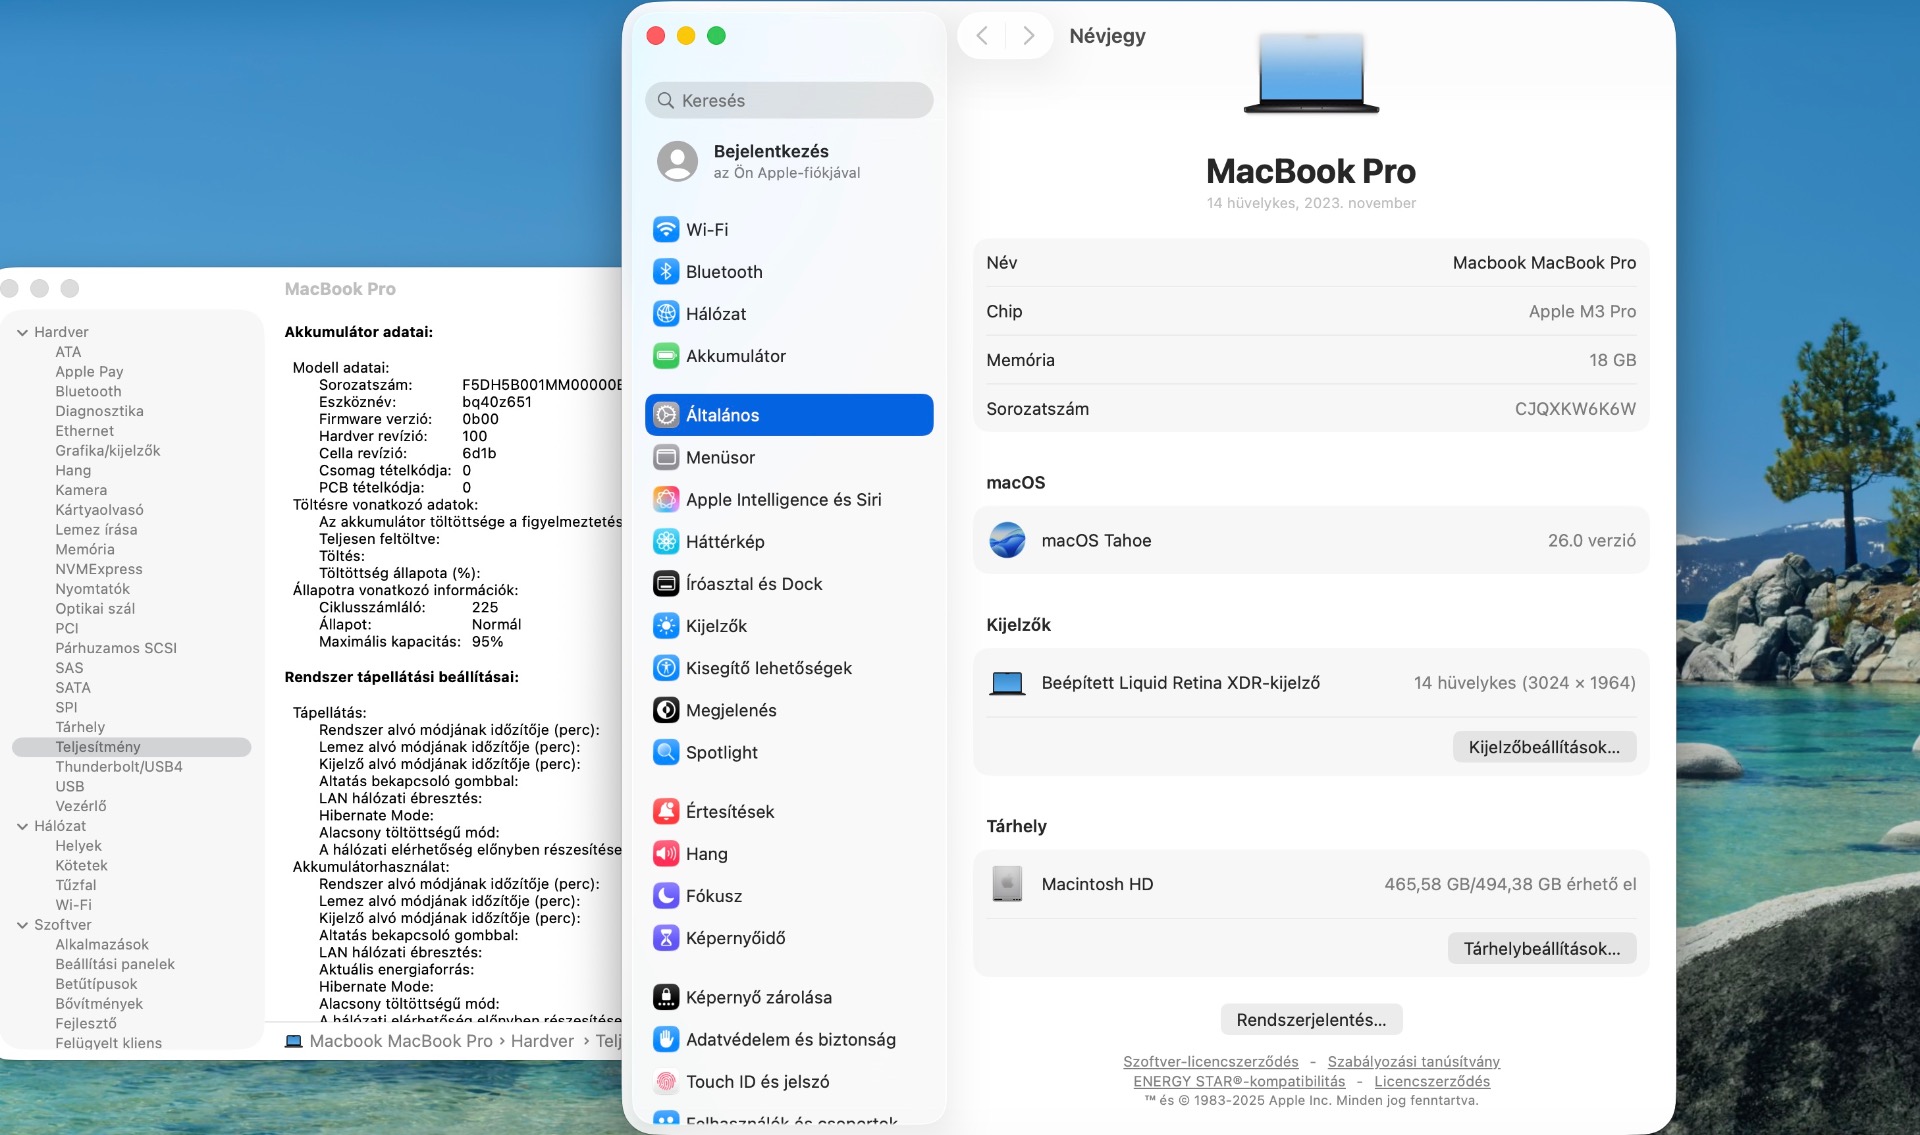Viewport: 1920px width, 1135px height.
Task: Open Adatvédelem és biztonság settings
Action: coord(789,1039)
